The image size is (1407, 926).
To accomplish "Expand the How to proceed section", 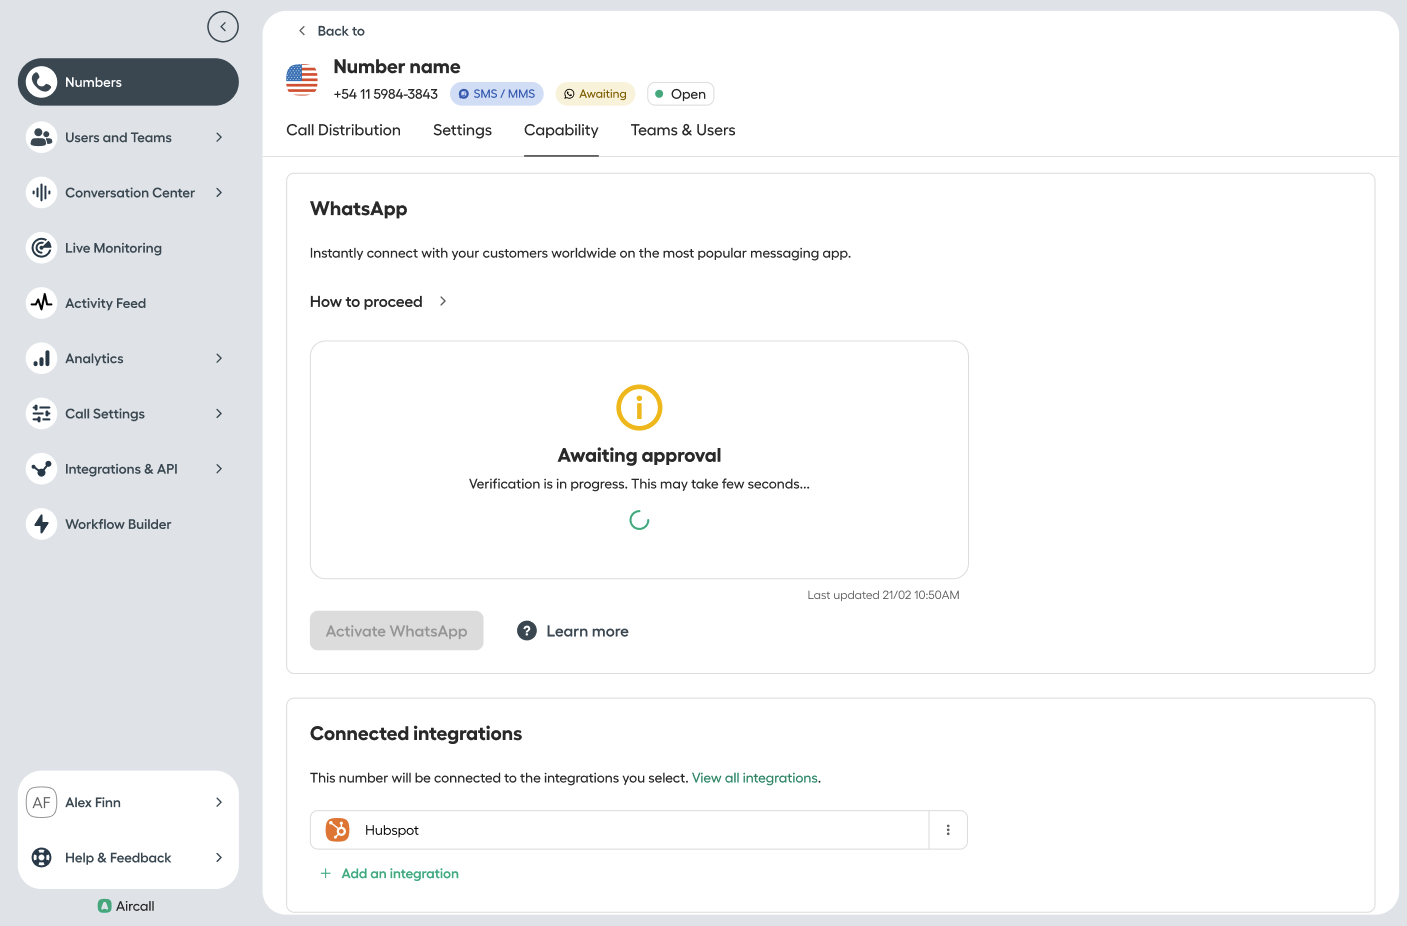I will [x=379, y=302].
